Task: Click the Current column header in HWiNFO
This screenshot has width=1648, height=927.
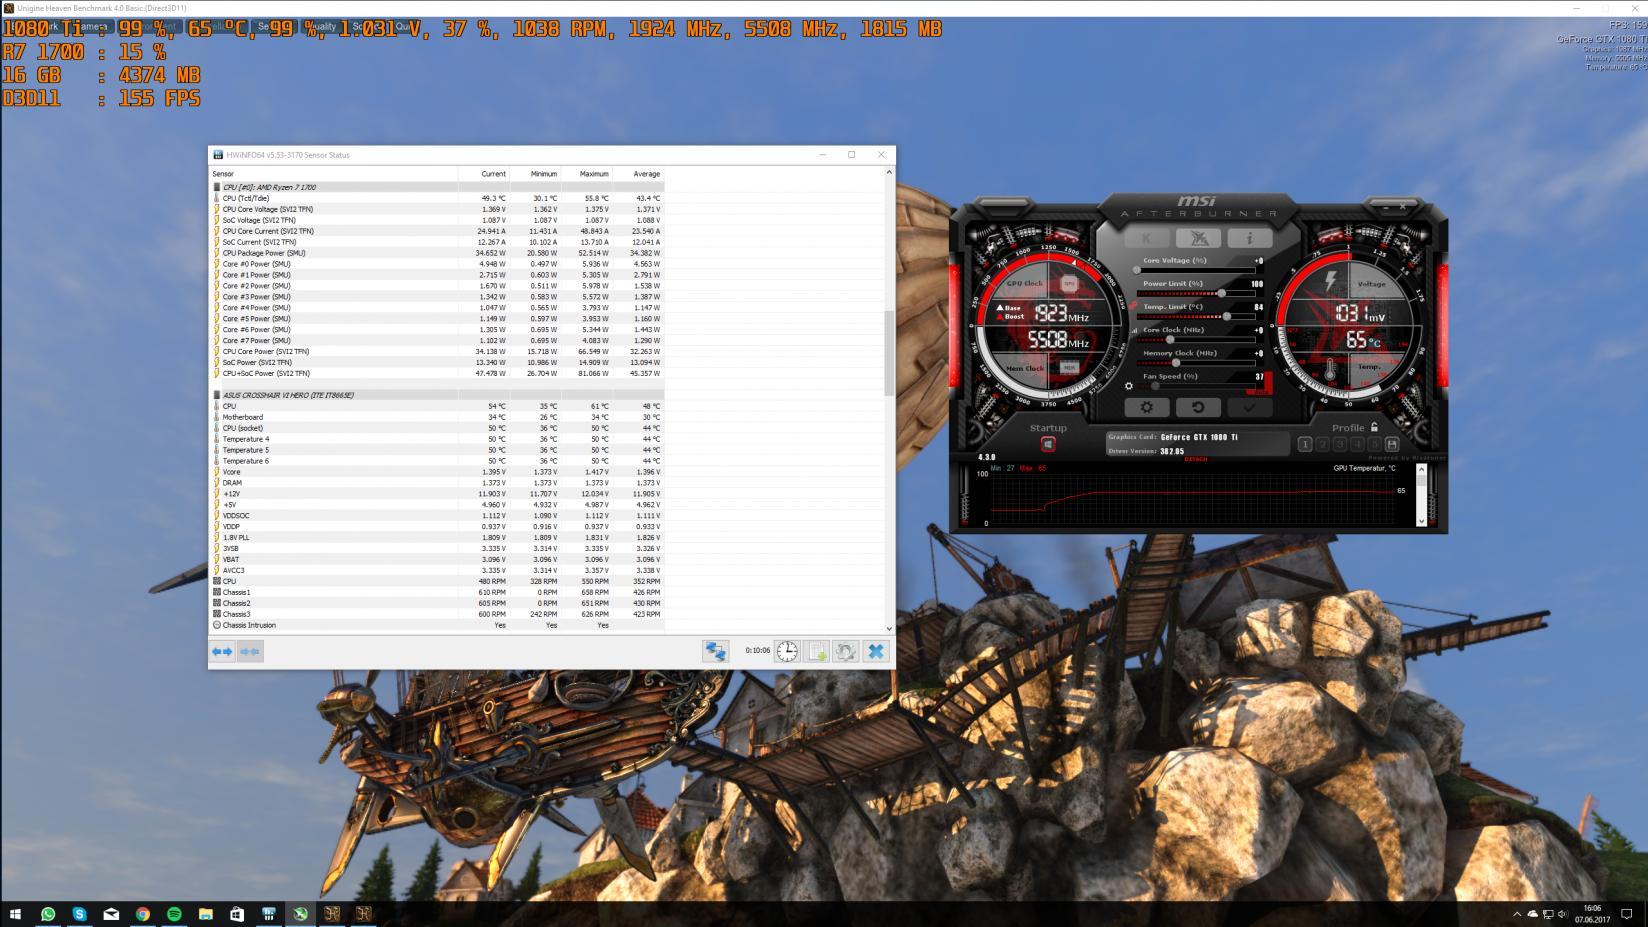Action: 484,174
